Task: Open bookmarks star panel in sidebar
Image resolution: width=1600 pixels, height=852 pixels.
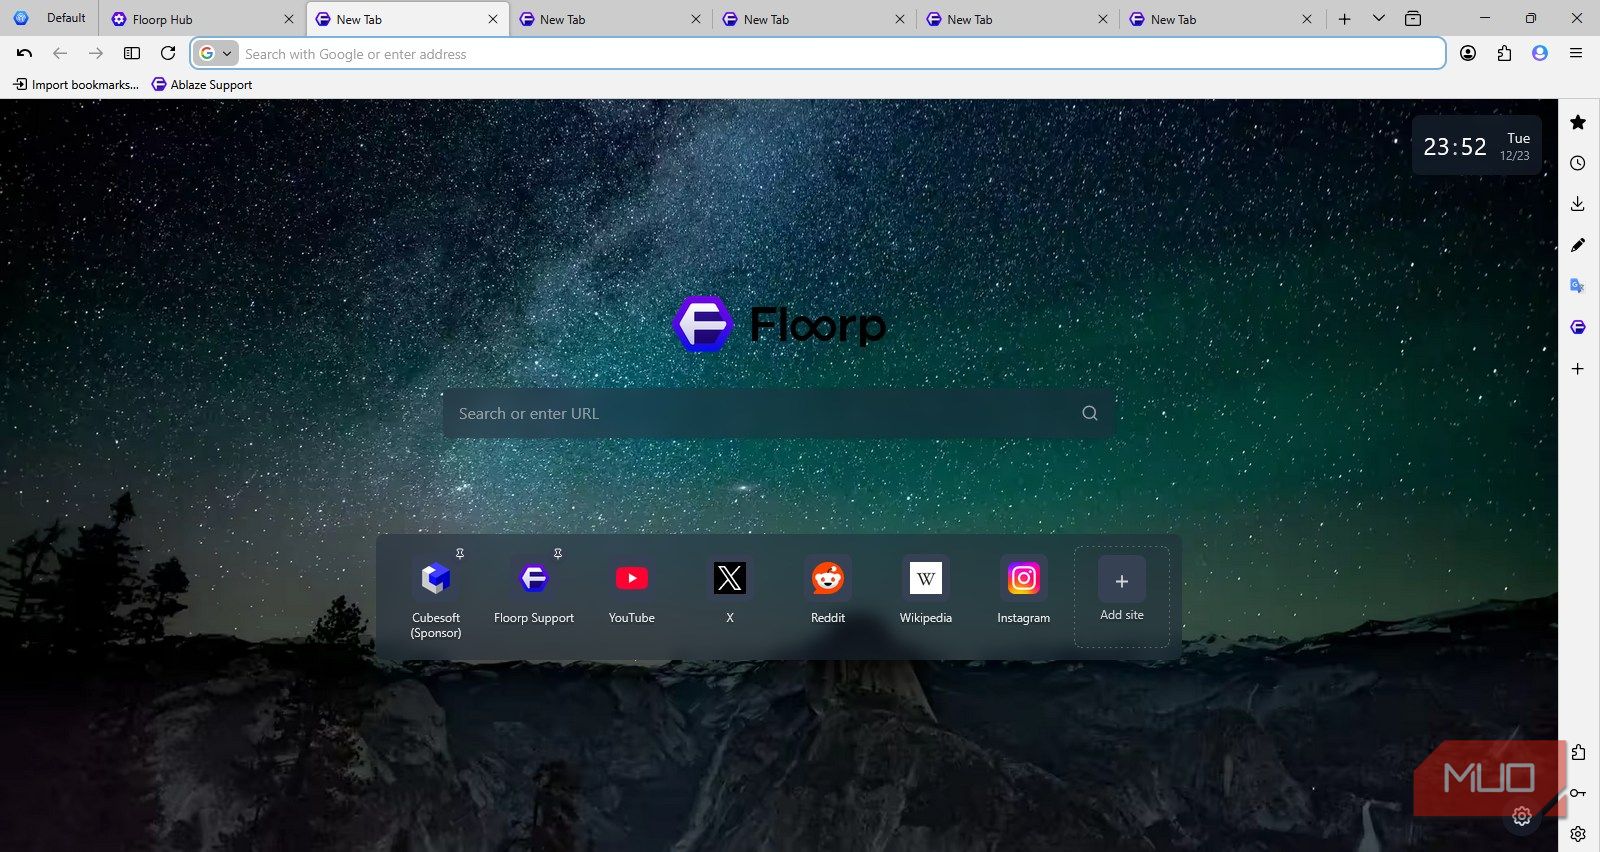Action: point(1578,122)
